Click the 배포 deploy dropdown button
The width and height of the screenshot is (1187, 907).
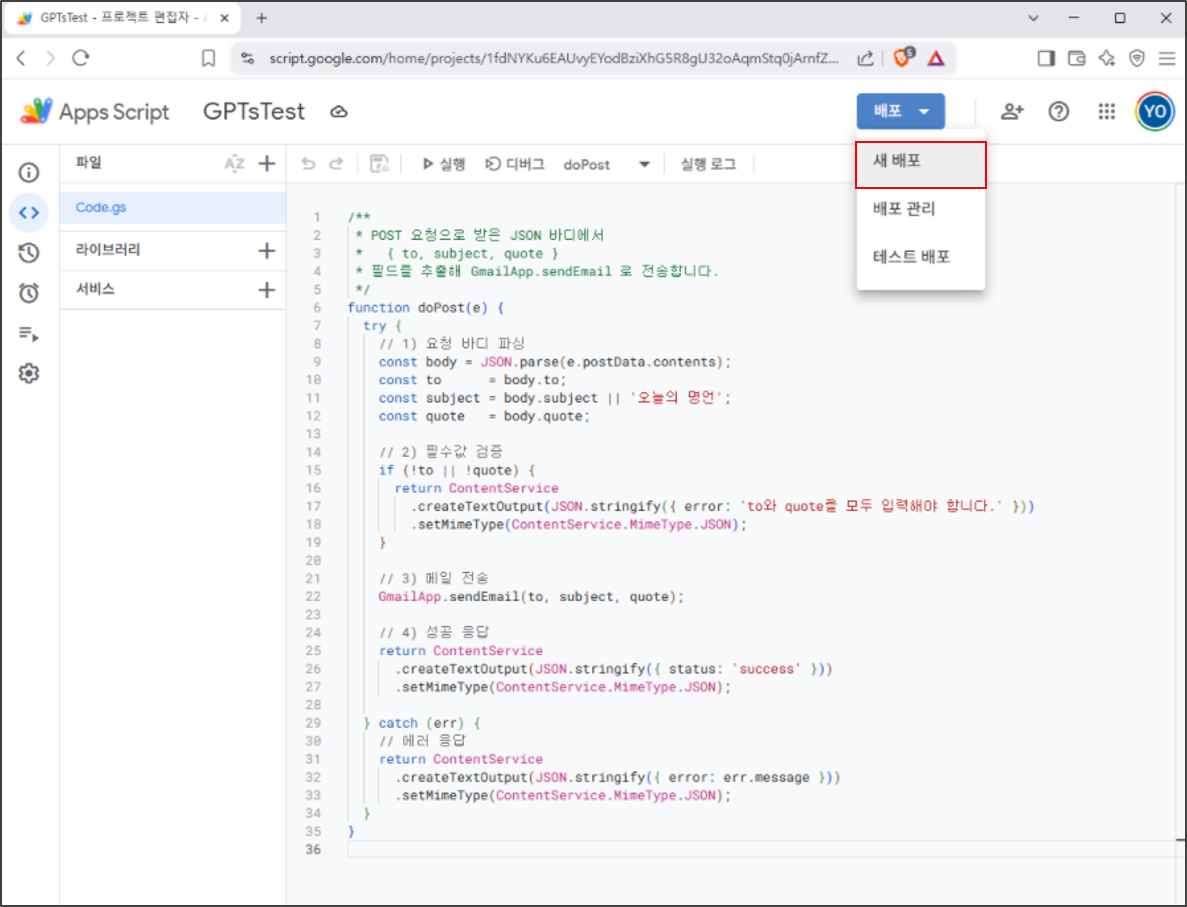pos(900,111)
